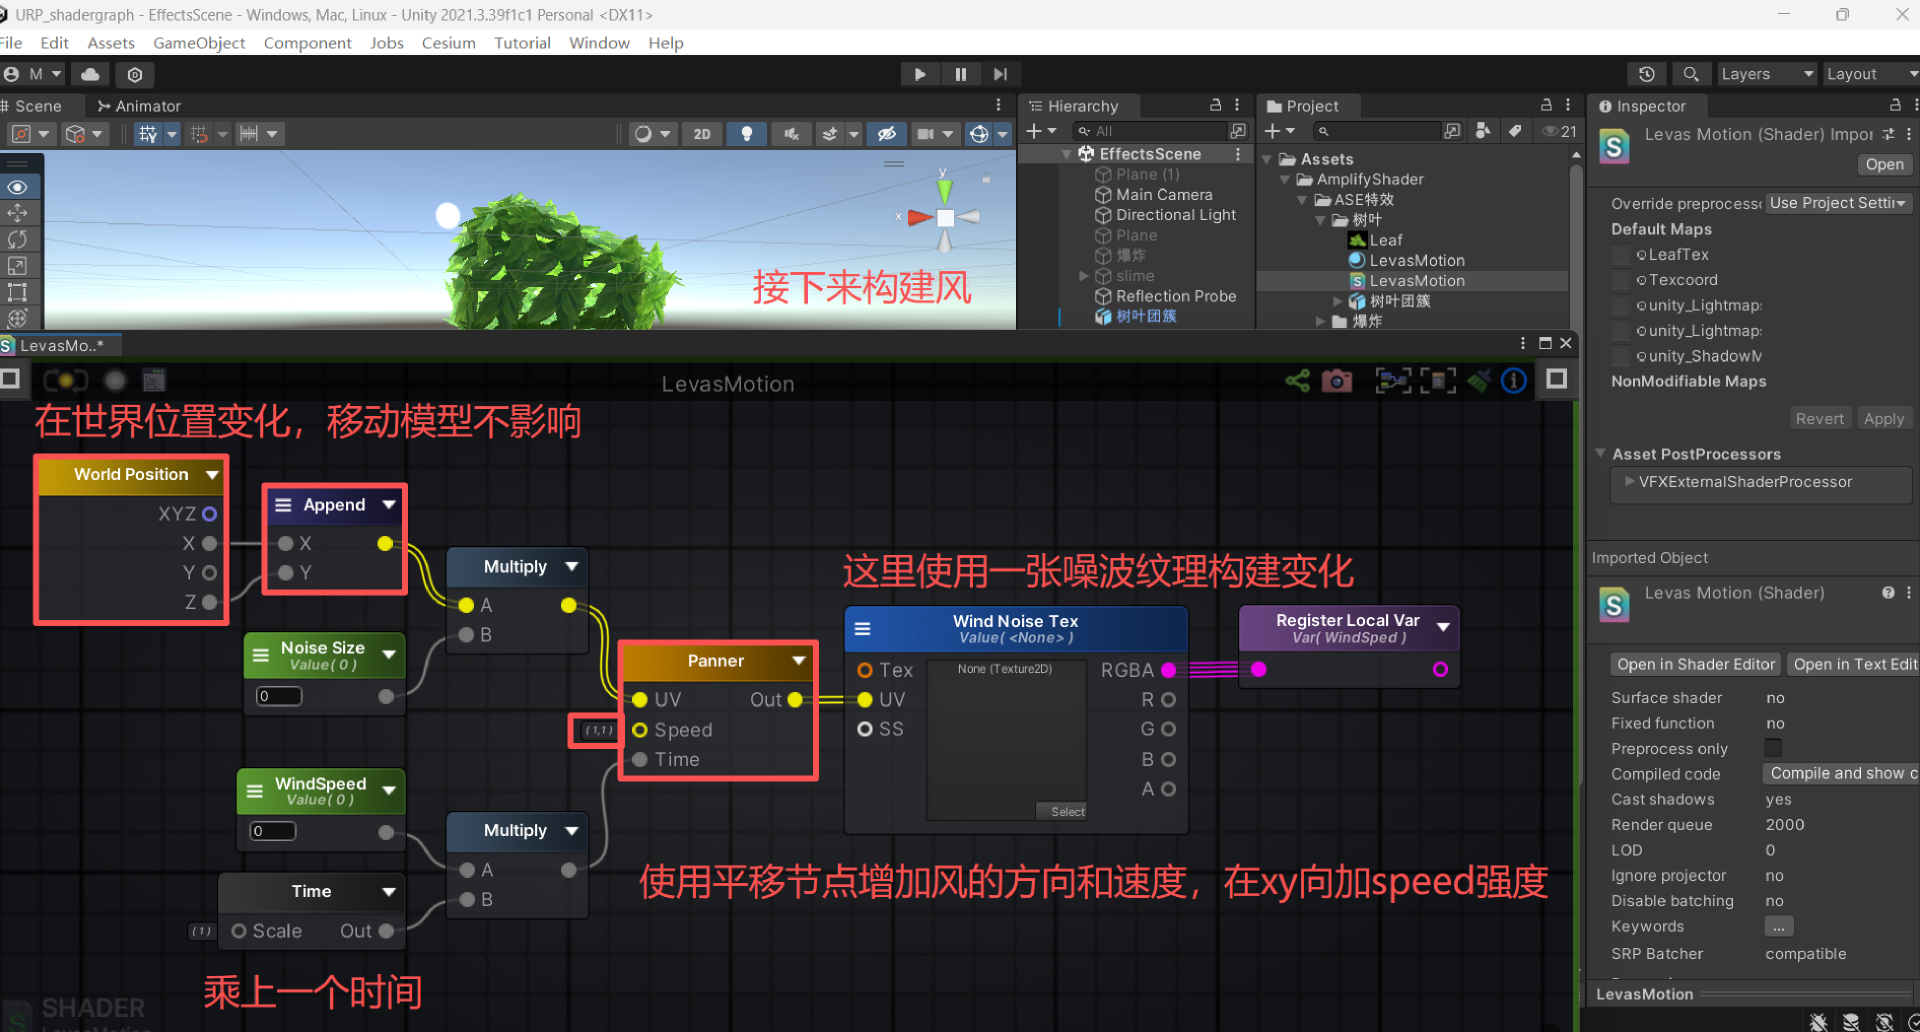This screenshot has width=1920, height=1032.
Task: Toggle the Inspector lock icon
Action: point(1895,105)
